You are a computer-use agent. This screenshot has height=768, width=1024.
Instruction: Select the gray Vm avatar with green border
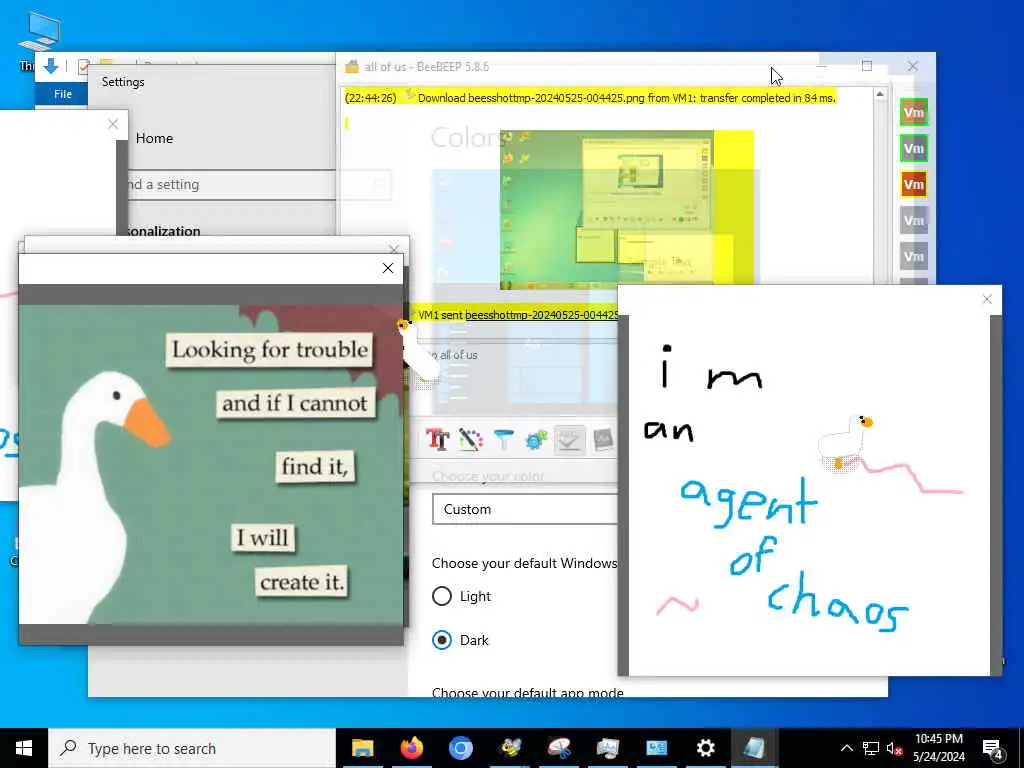(913, 149)
